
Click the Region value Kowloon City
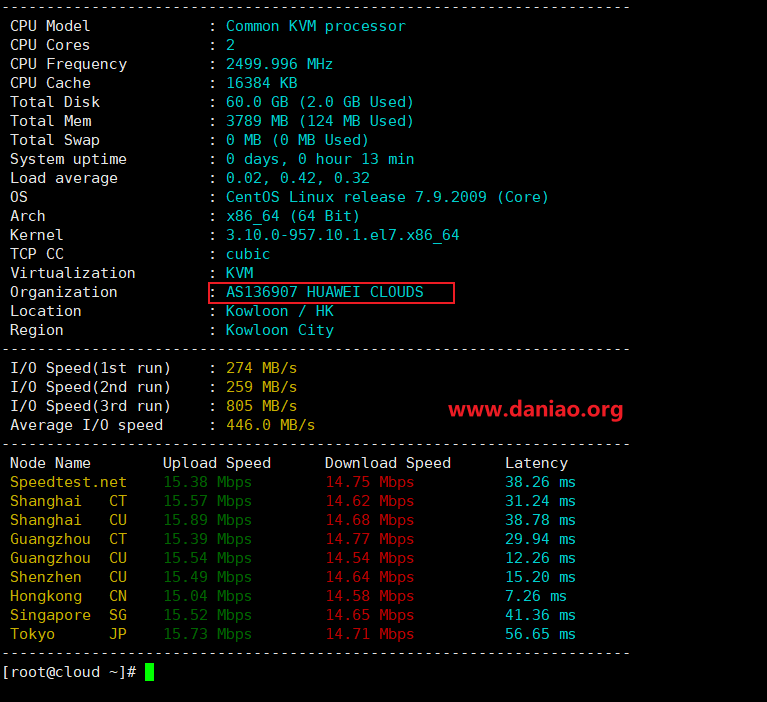pos(280,330)
